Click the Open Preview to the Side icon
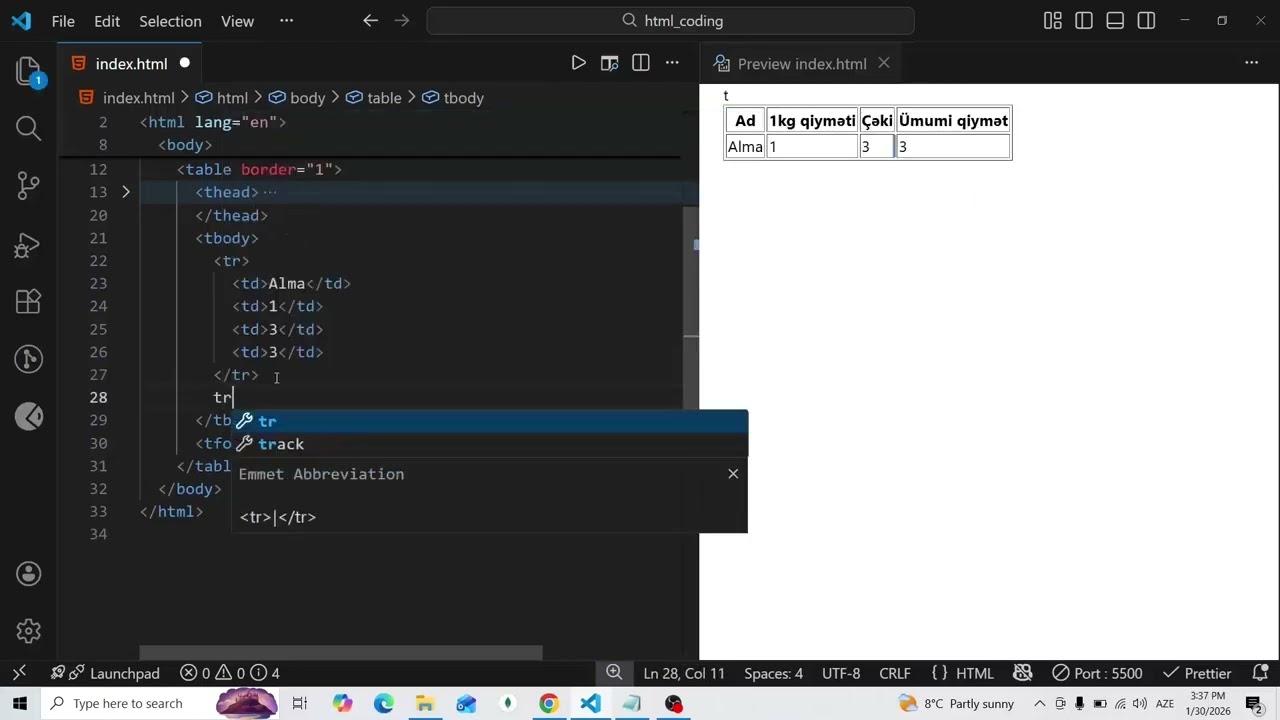Image resolution: width=1280 pixels, height=720 pixels. point(609,63)
